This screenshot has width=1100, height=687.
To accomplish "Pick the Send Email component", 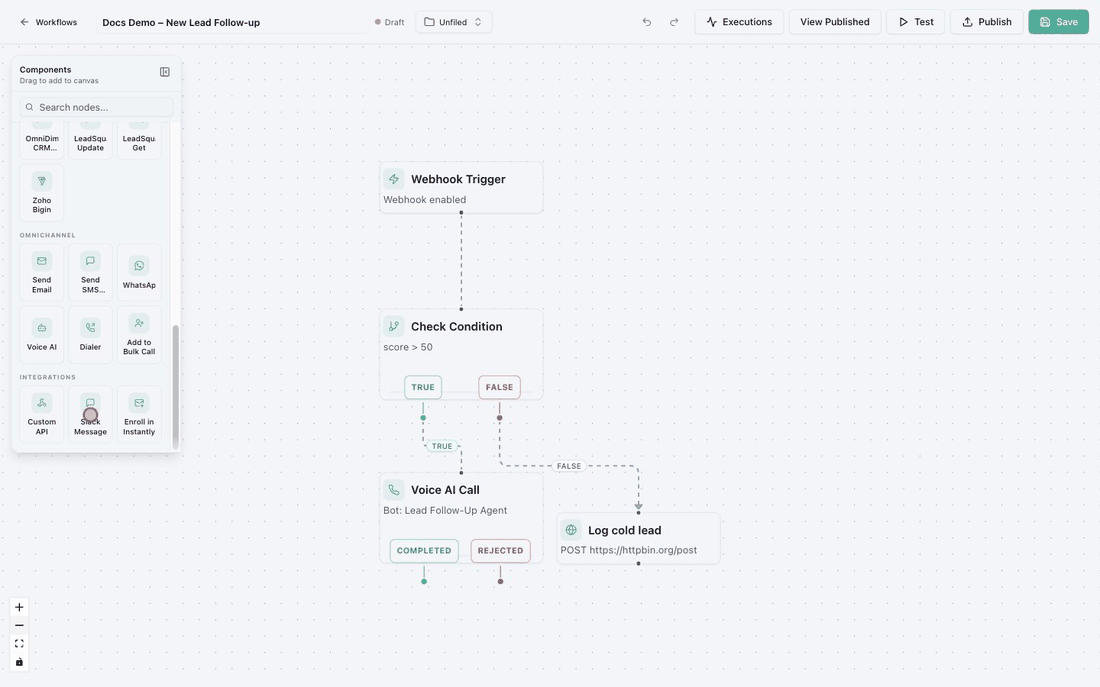I will pyautogui.click(x=42, y=272).
